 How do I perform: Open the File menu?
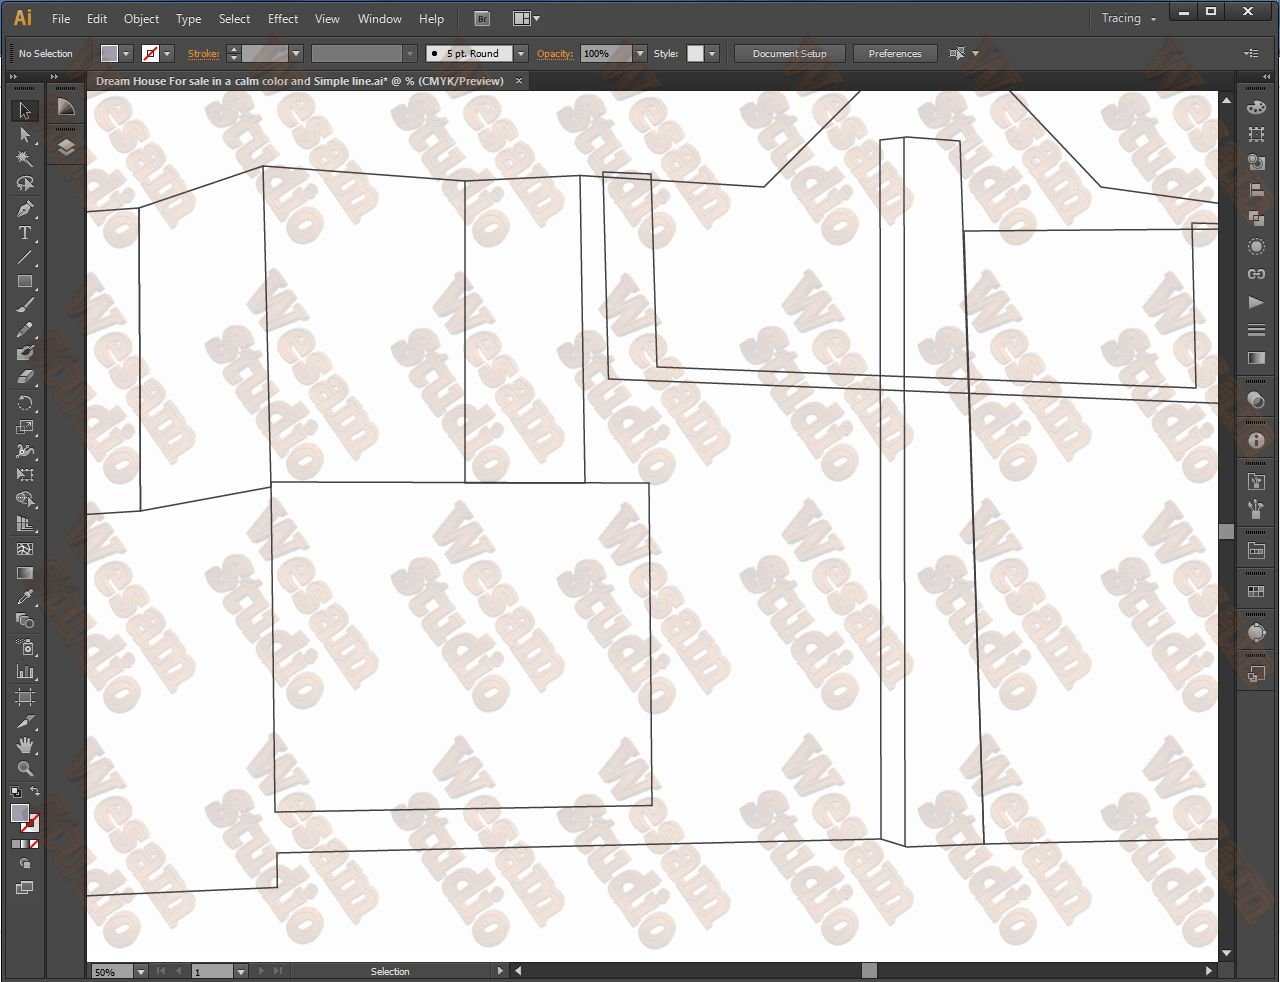(61, 19)
